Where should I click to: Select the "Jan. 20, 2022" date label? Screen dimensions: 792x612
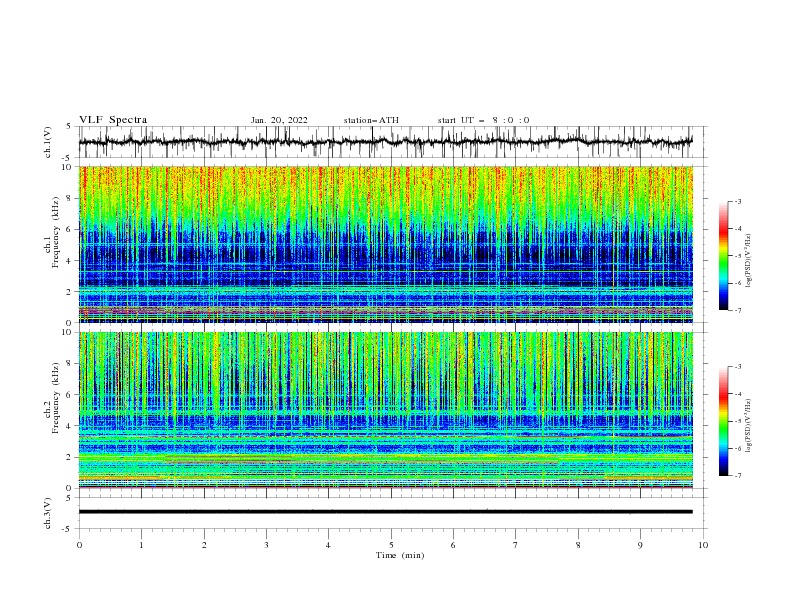tap(279, 120)
